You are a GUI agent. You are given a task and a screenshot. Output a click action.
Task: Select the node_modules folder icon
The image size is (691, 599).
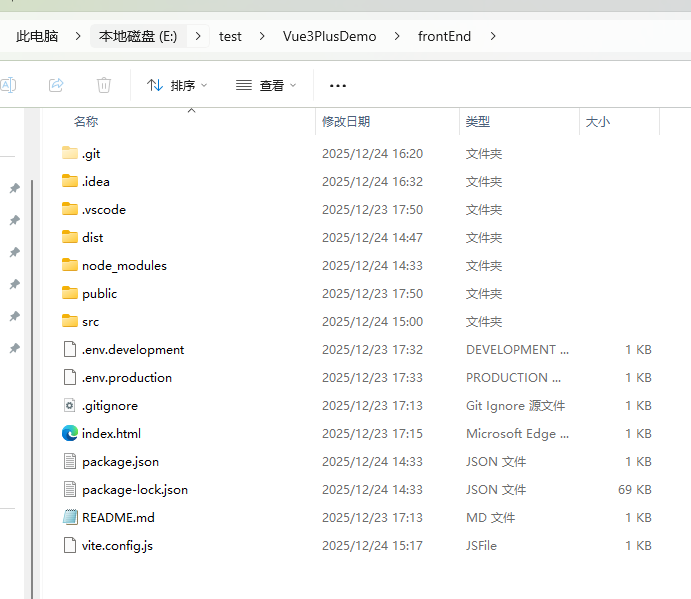[70, 265]
